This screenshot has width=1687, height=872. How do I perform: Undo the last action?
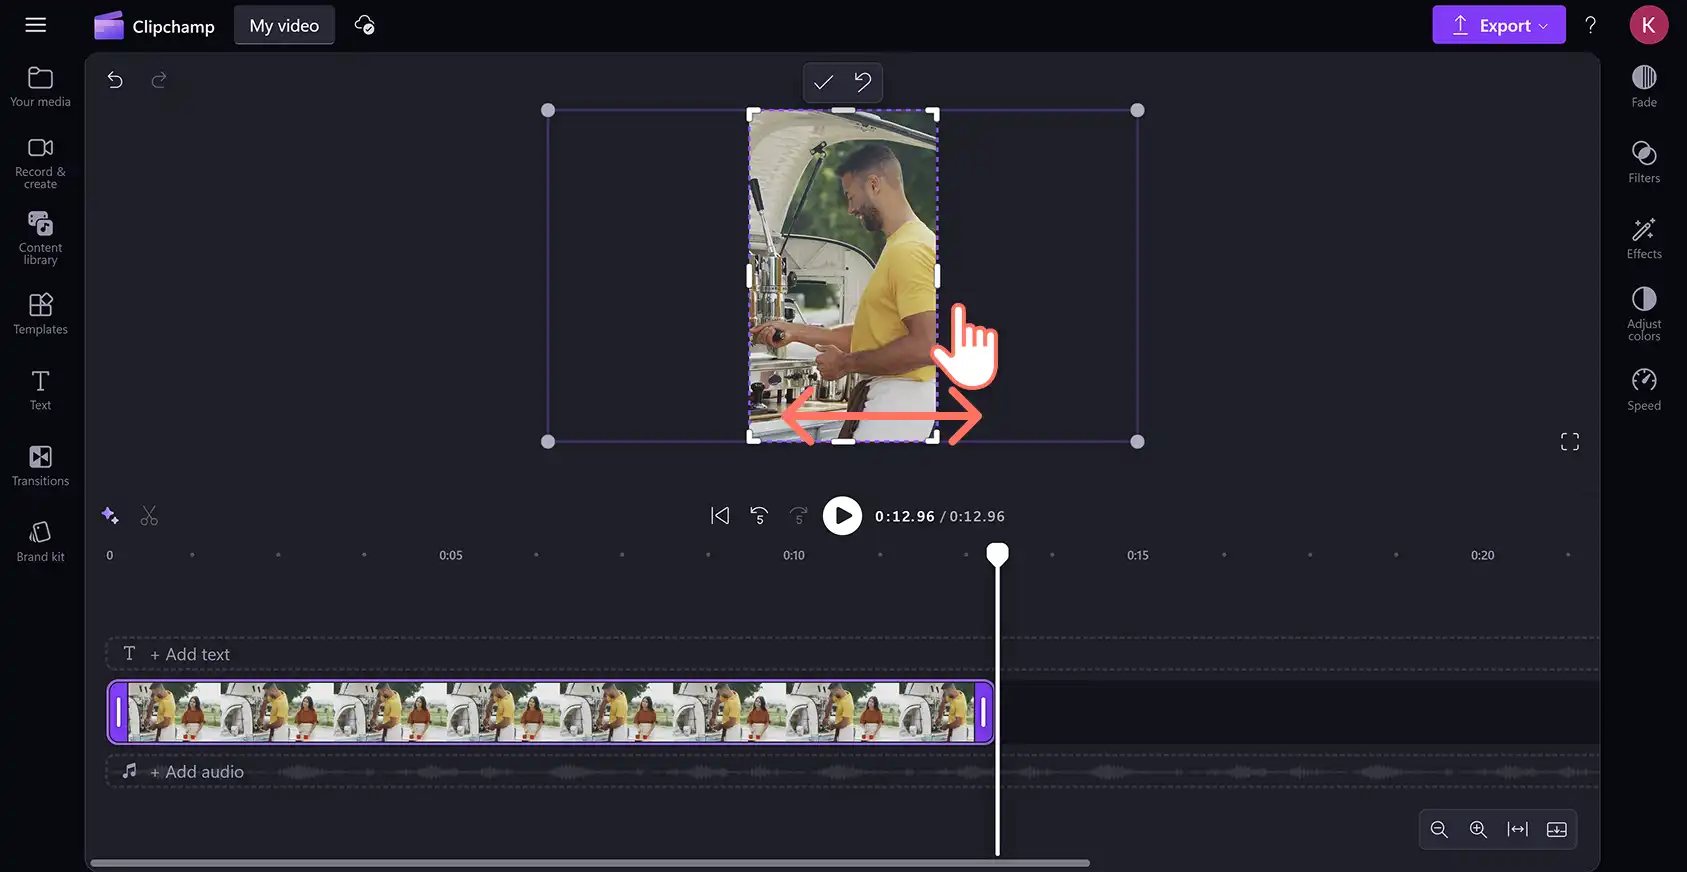pos(115,80)
